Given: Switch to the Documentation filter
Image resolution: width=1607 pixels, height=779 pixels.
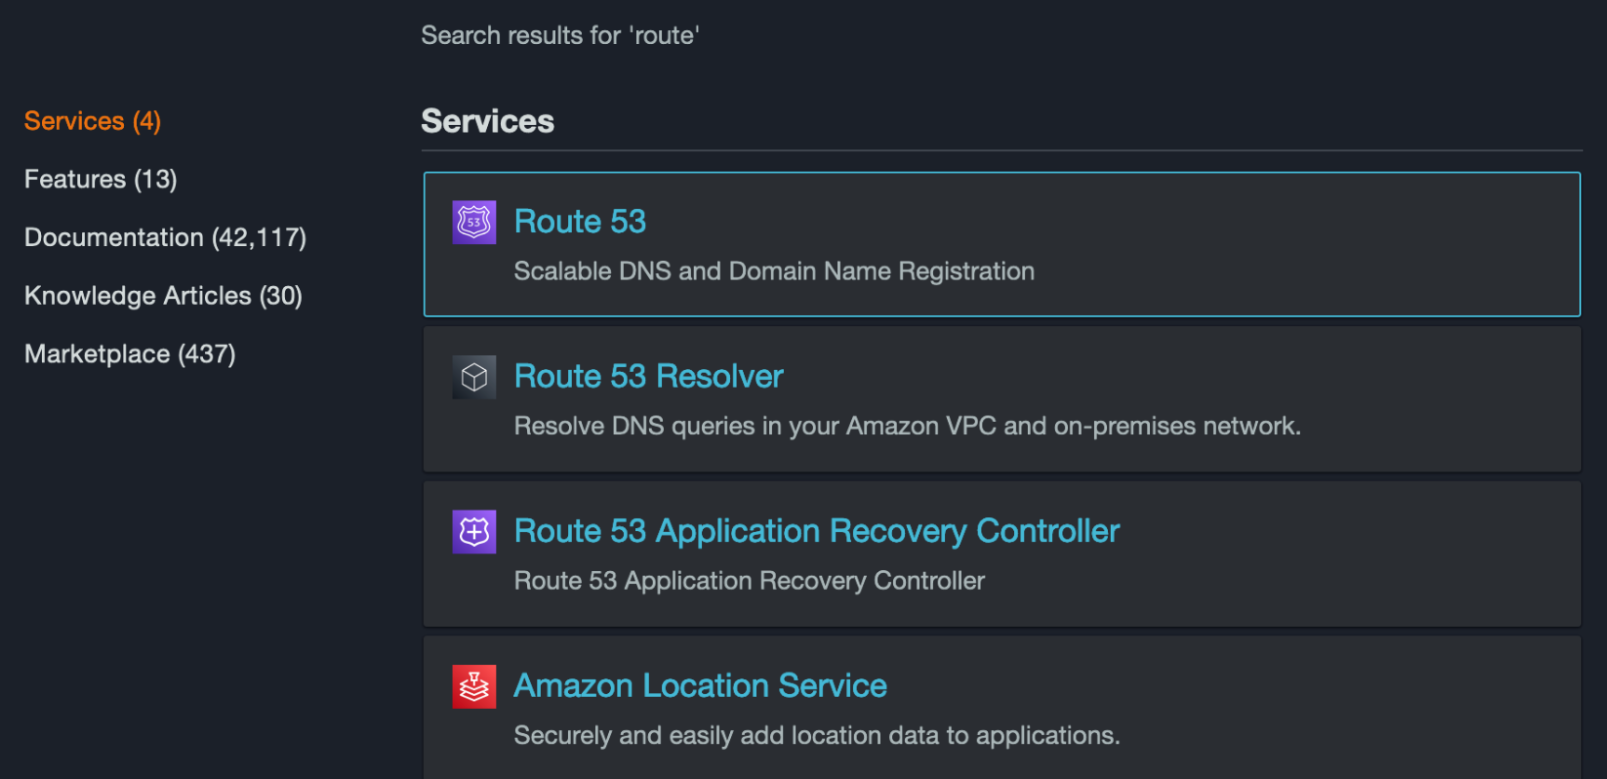Looking at the screenshot, I should pos(165,237).
